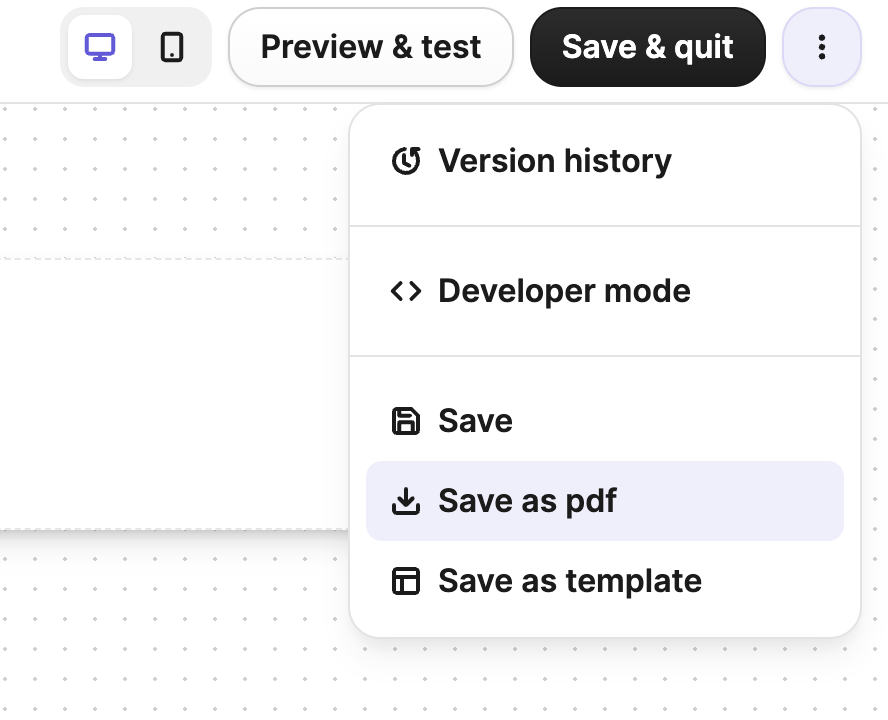888x720 pixels.
Task: Switch to mobile device preview
Action: (x=172, y=47)
